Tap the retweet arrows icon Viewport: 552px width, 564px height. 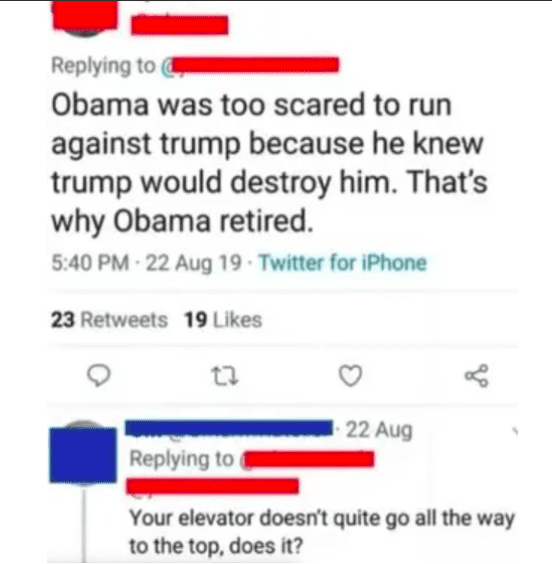tap(224, 376)
